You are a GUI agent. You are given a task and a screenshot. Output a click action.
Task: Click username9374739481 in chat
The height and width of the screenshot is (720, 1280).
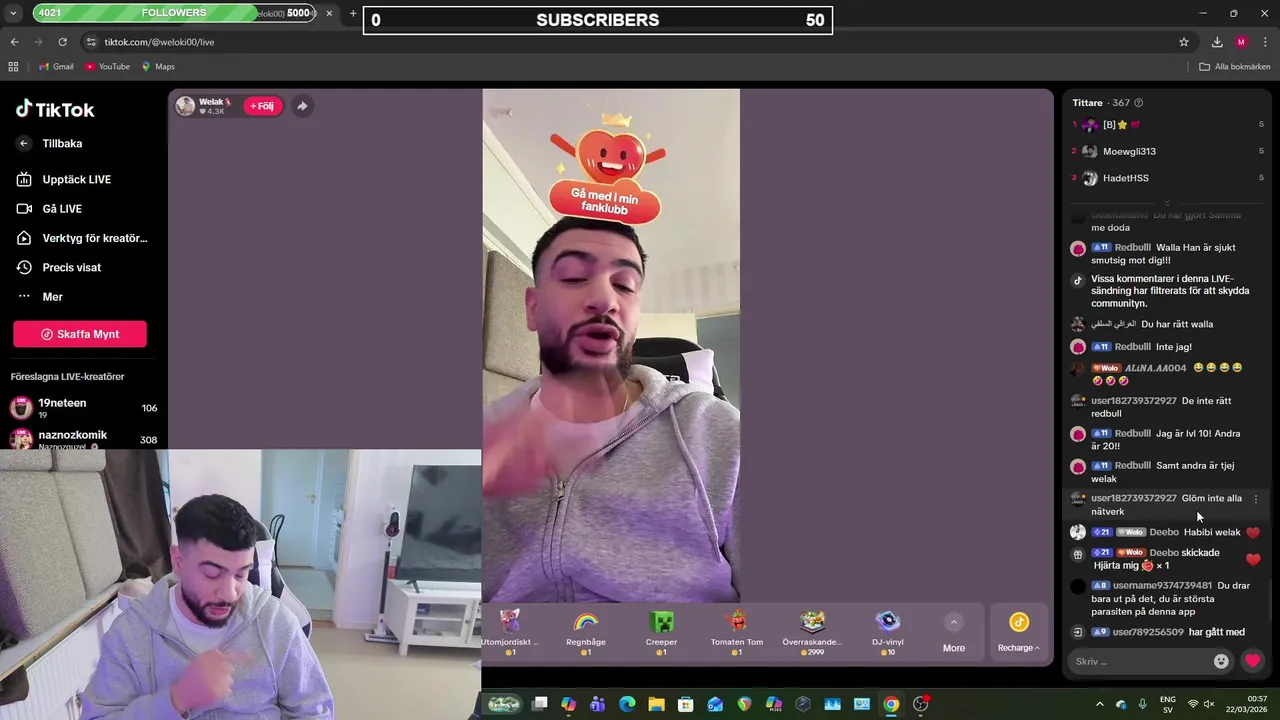tap(1162, 585)
